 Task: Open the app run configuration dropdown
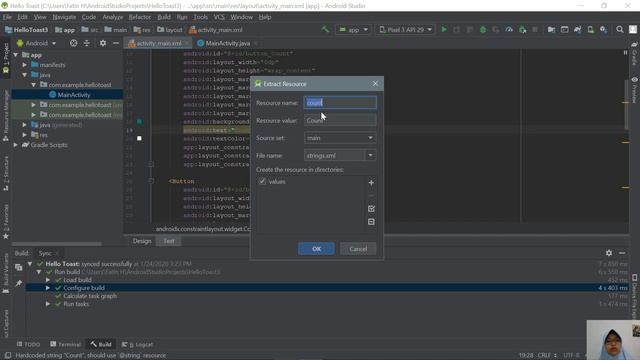pyautogui.click(x=353, y=29)
